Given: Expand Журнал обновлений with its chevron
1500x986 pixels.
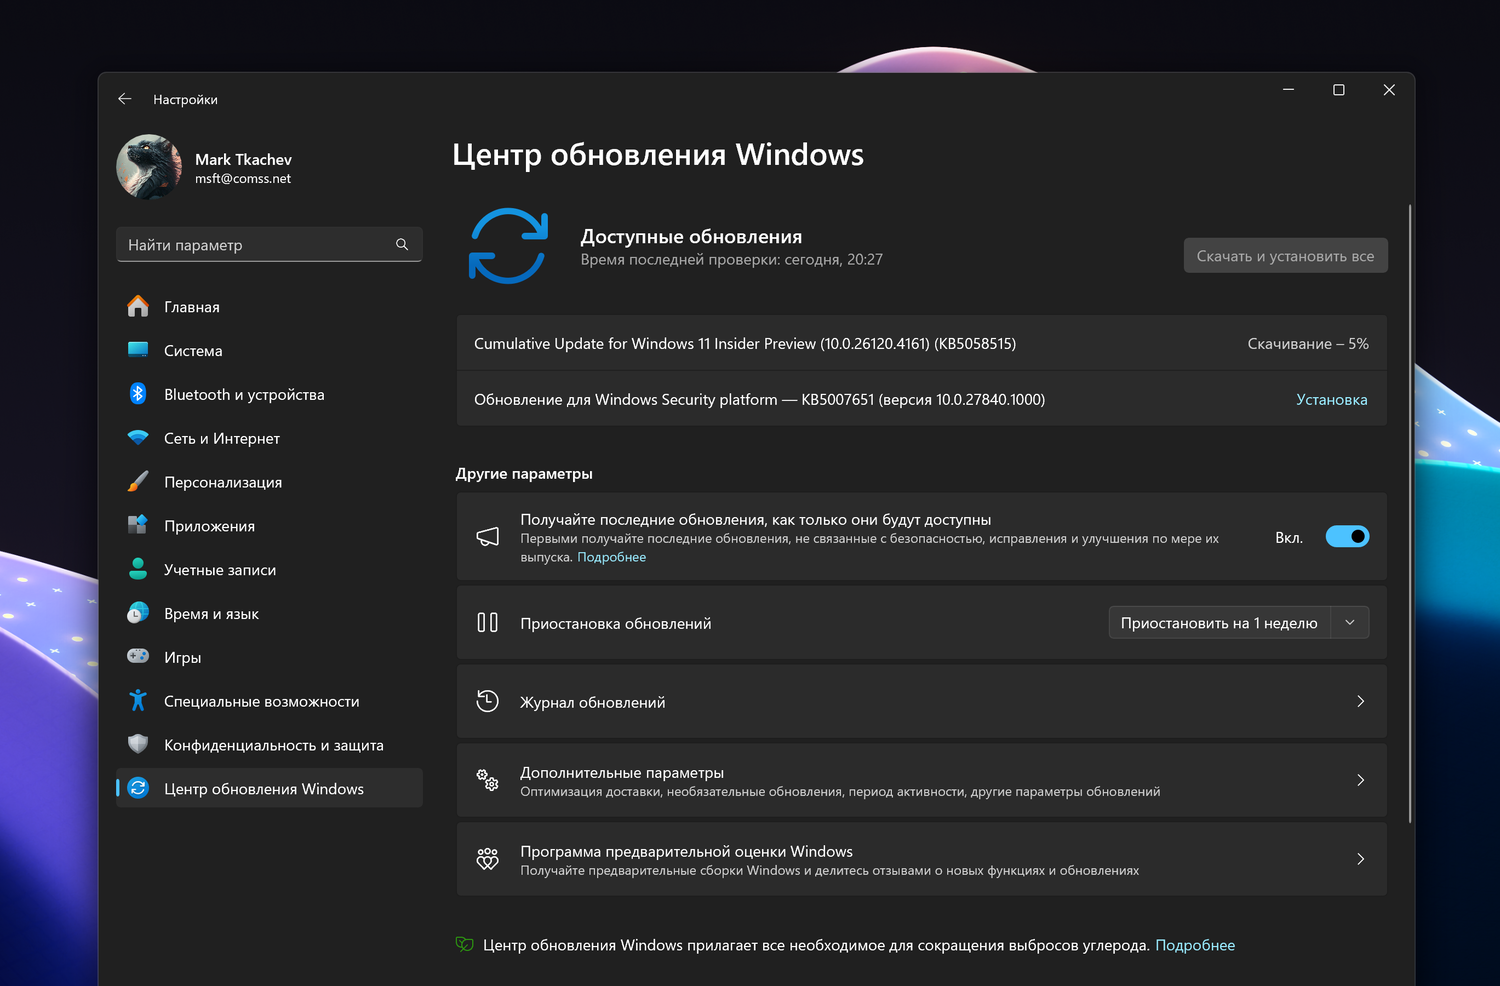Looking at the screenshot, I should [1360, 702].
